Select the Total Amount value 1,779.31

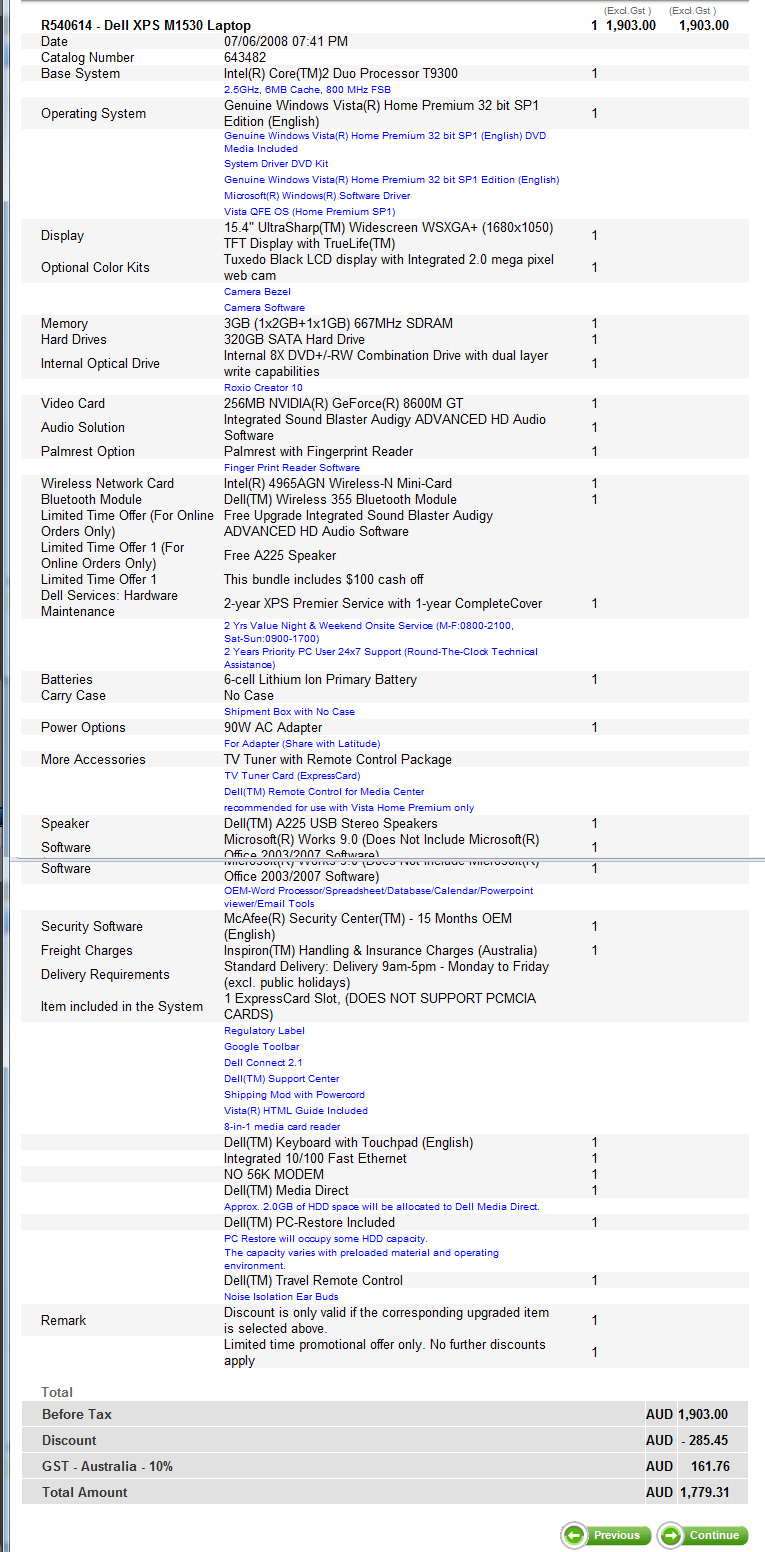point(703,1492)
